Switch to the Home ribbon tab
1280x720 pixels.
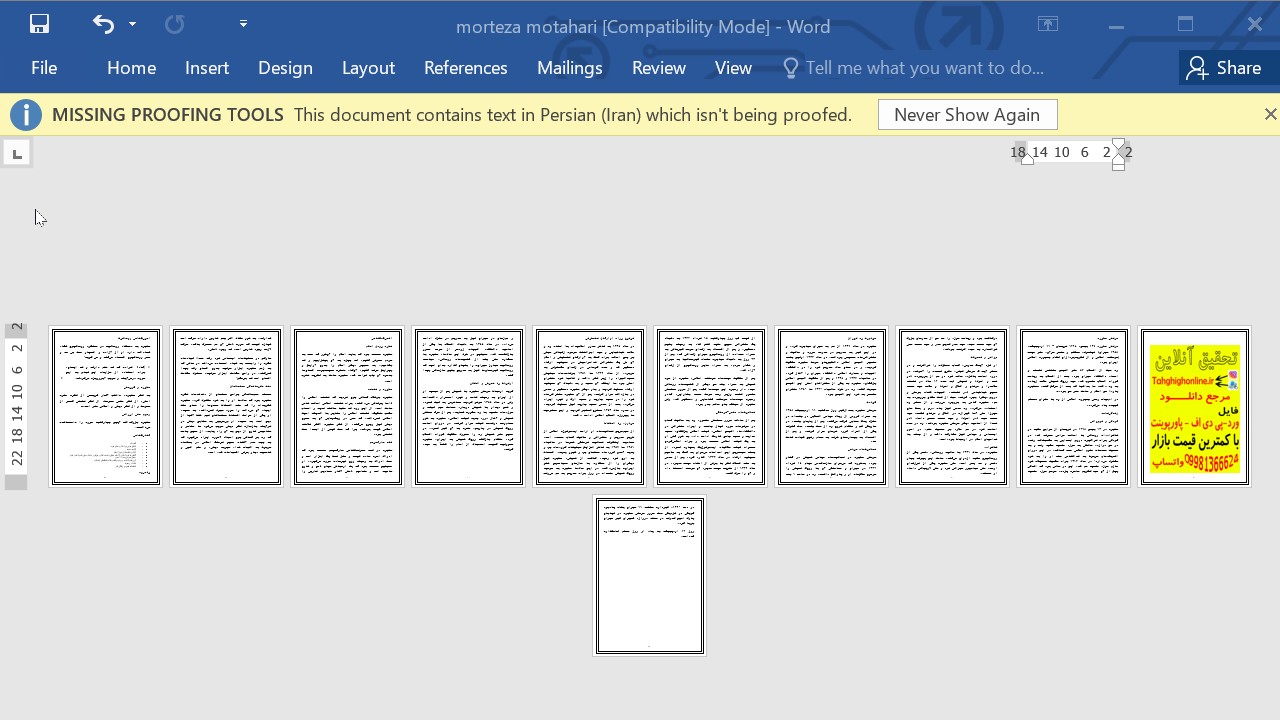pyautogui.click(x=131, y=68)
